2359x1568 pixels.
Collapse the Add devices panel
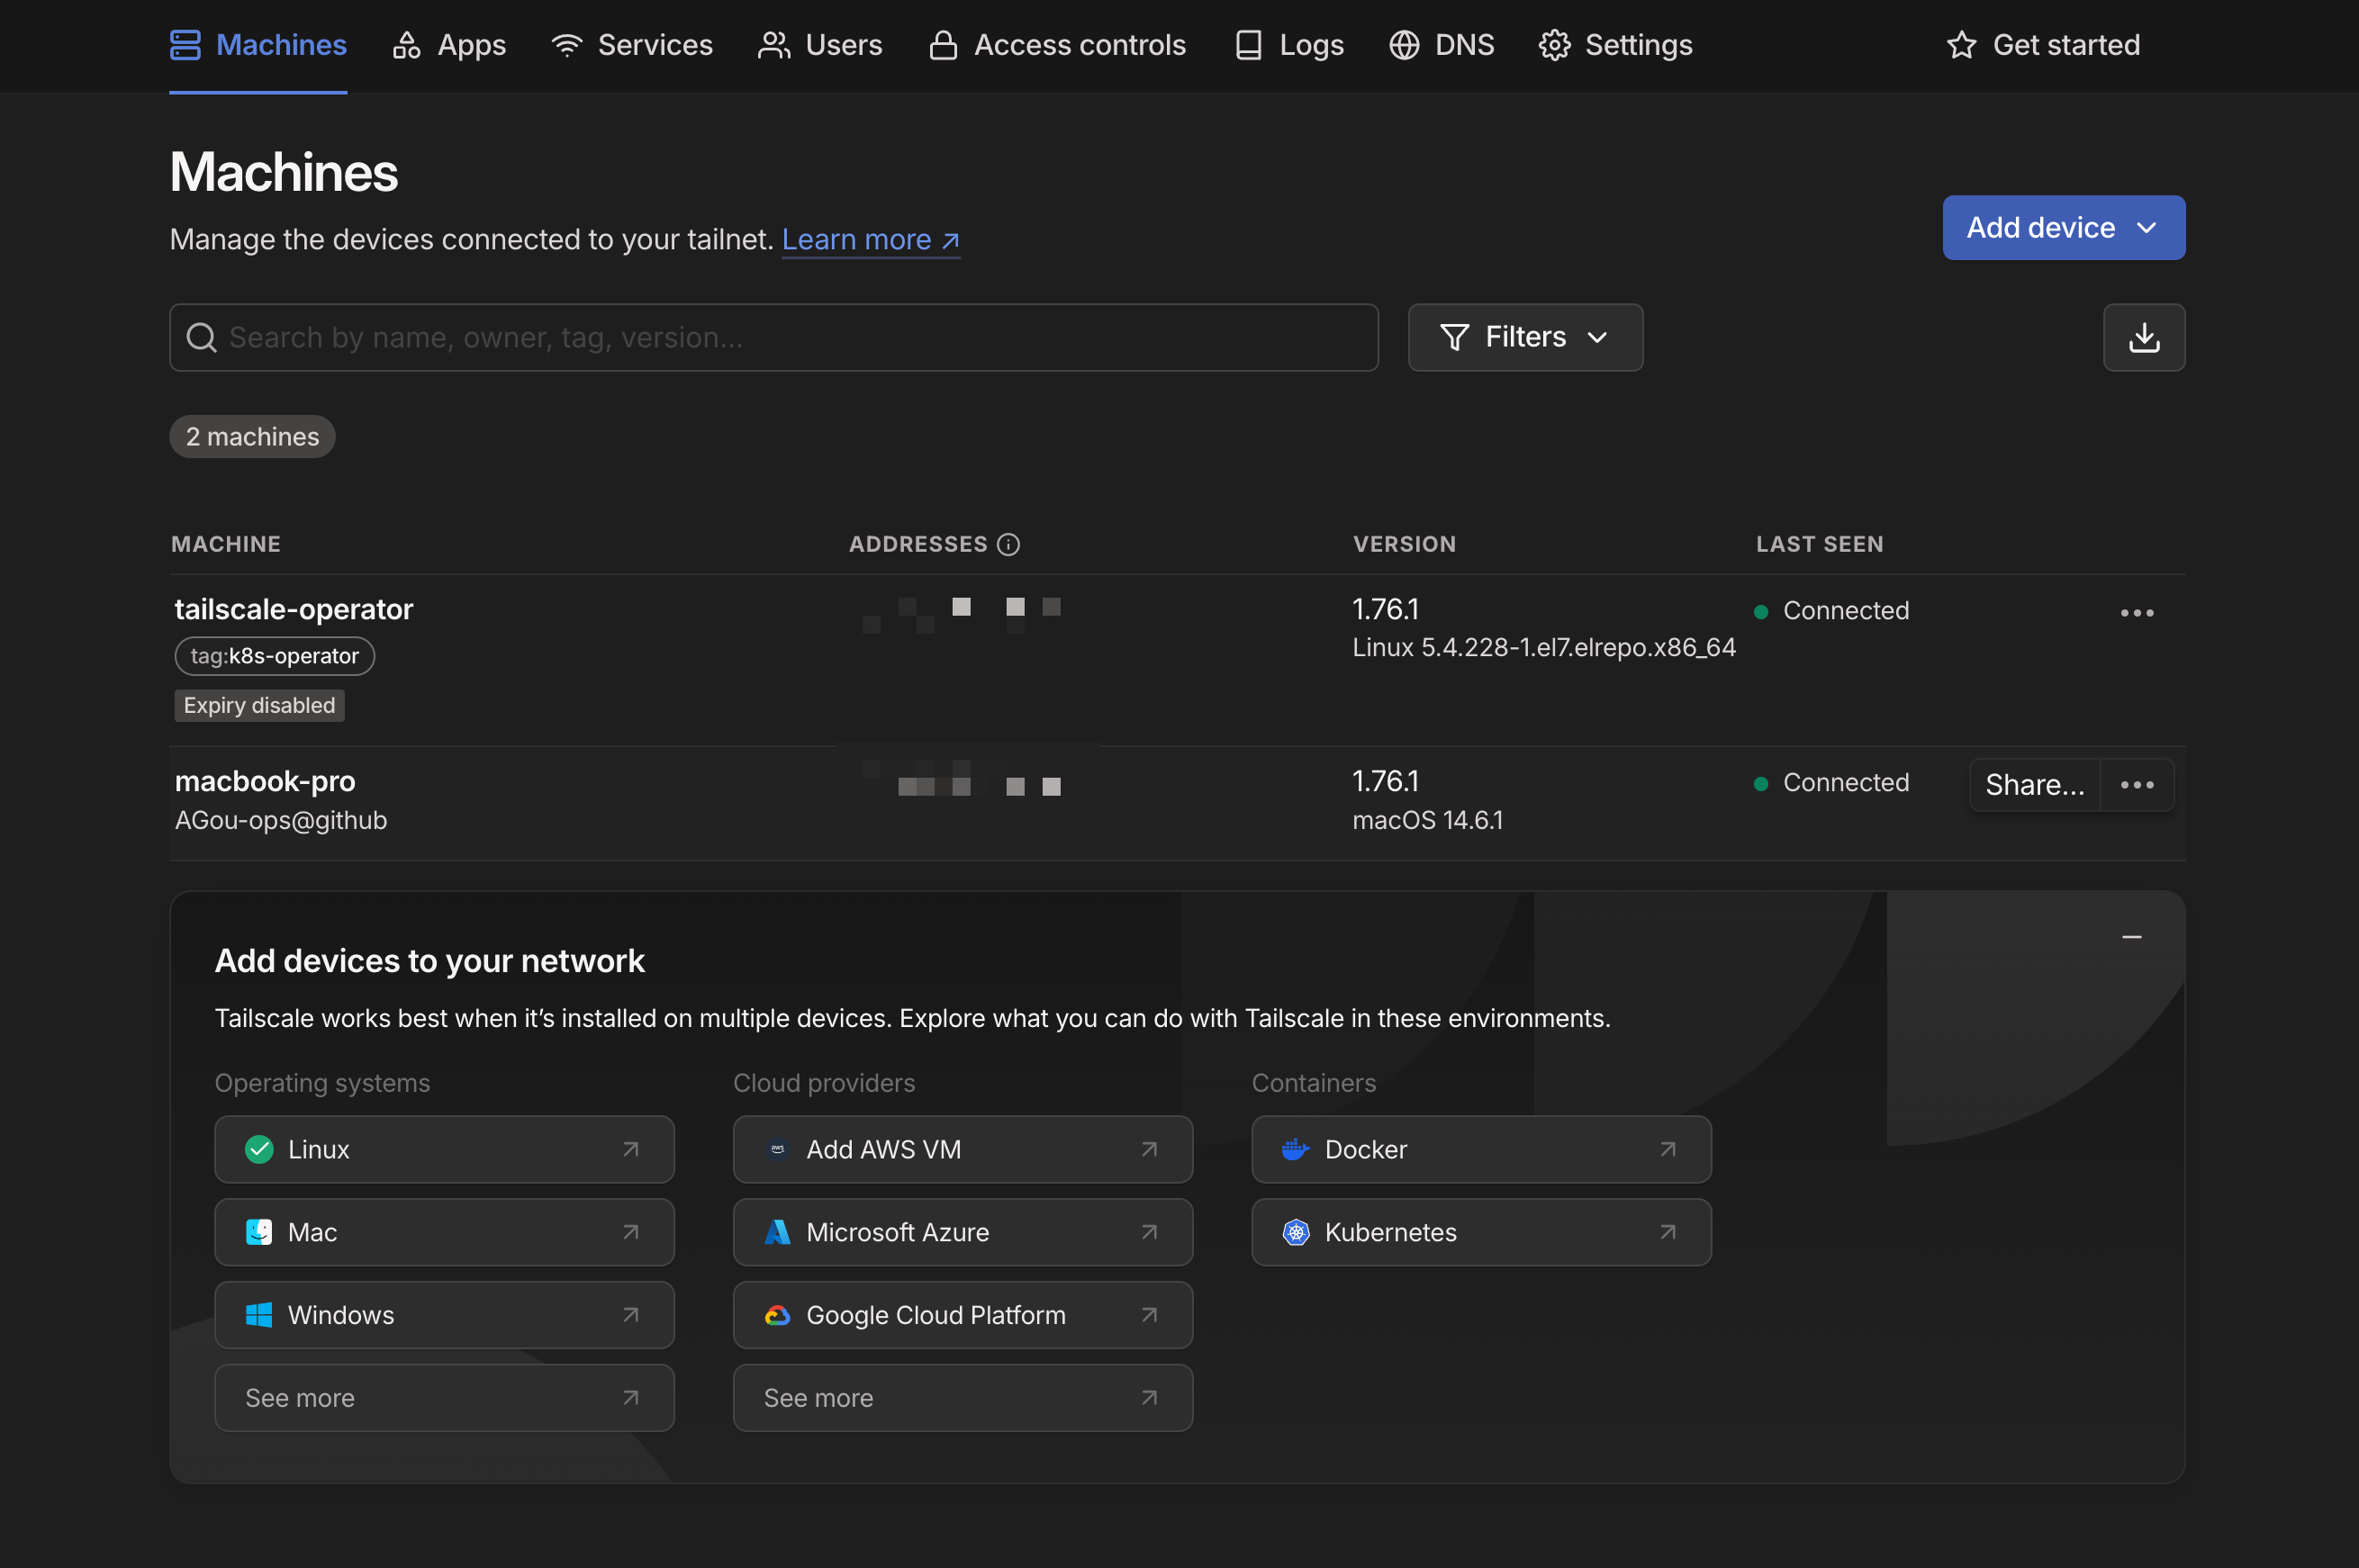pos(2131,938)
